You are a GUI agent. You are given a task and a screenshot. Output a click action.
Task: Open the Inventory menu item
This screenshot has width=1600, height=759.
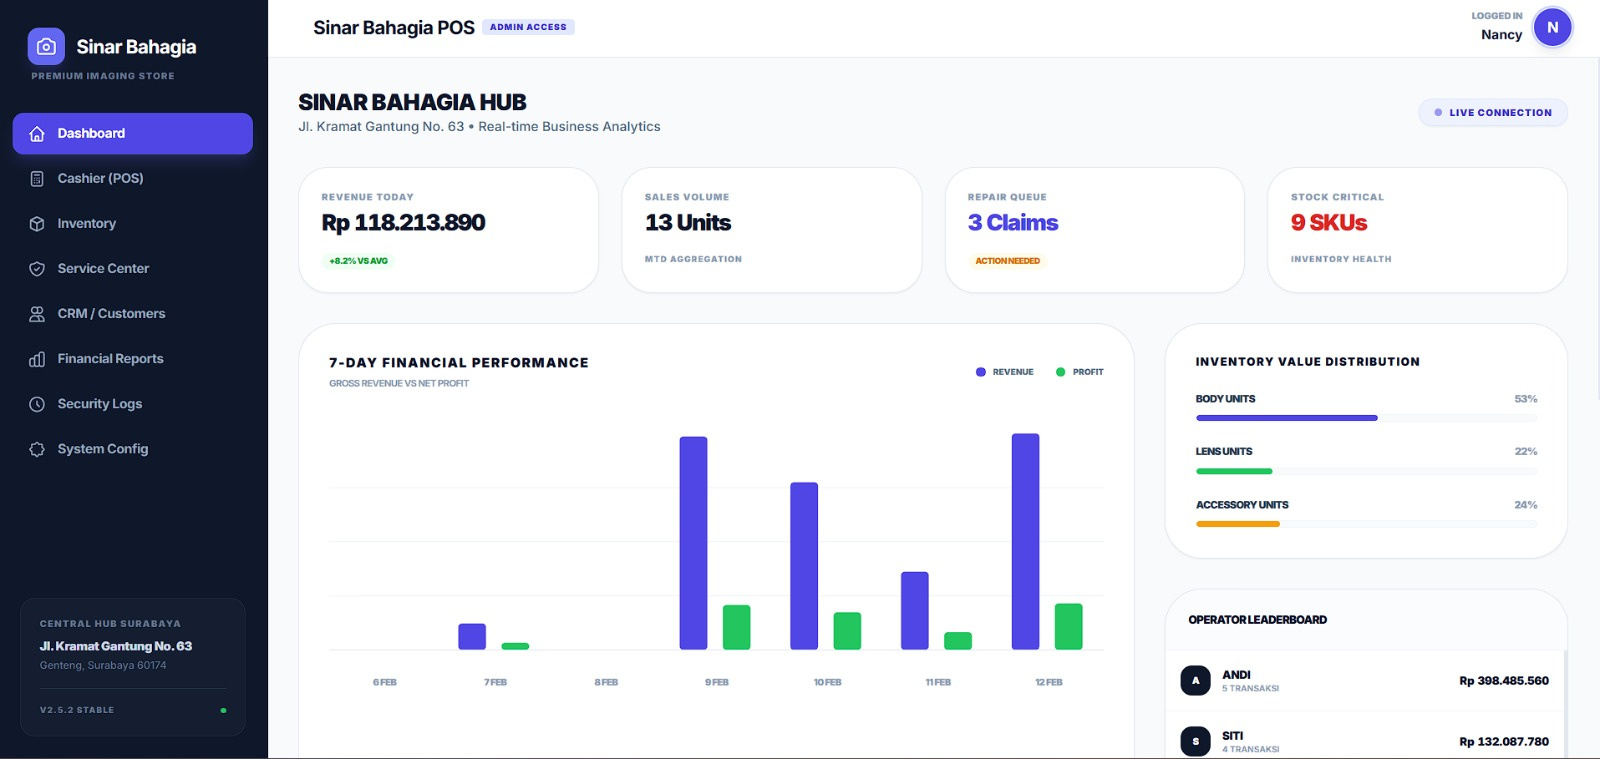[87, 224]
